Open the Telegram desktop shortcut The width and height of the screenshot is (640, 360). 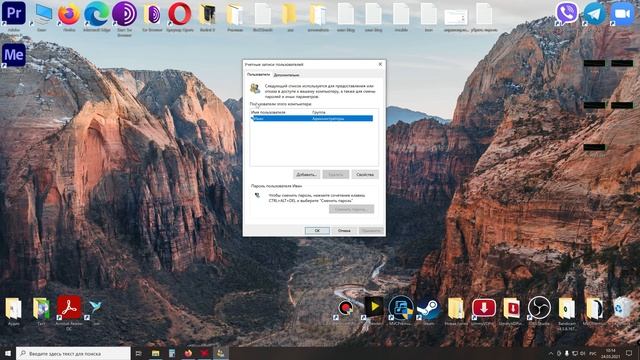pyautogui.click(x=594, y=13)
